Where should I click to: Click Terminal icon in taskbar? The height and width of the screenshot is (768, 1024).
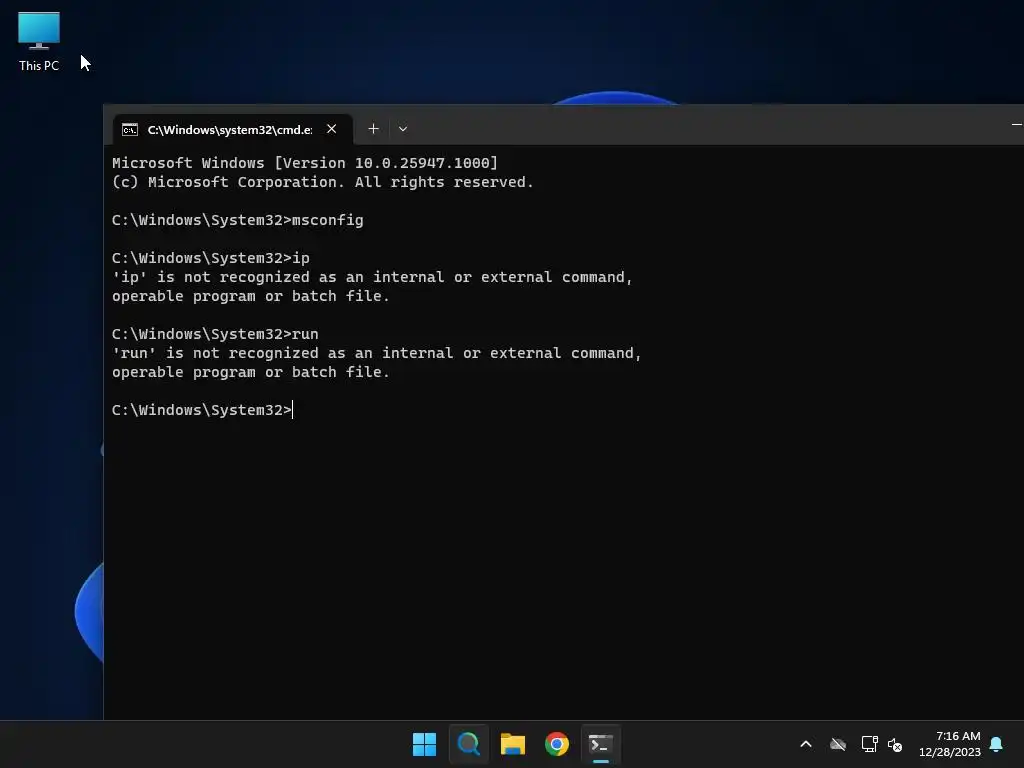tap(601, 744)
